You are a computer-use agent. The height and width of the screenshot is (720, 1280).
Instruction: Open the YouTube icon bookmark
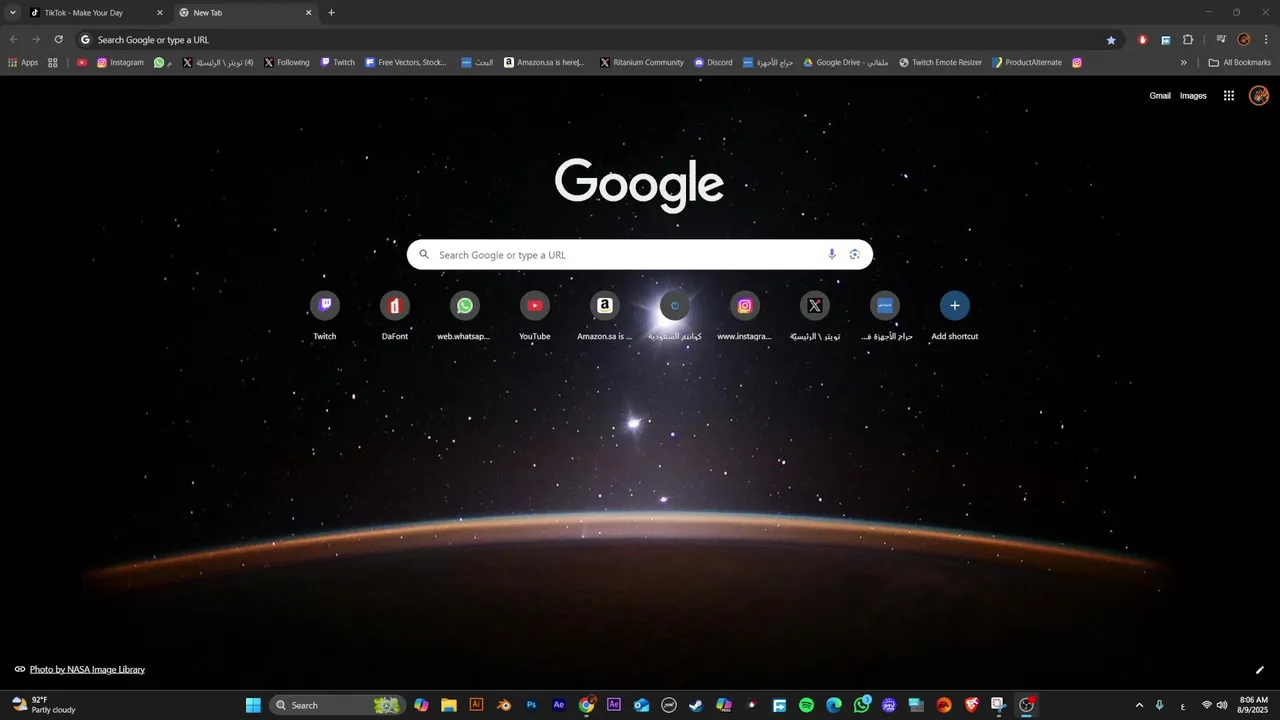pos(82,62)
